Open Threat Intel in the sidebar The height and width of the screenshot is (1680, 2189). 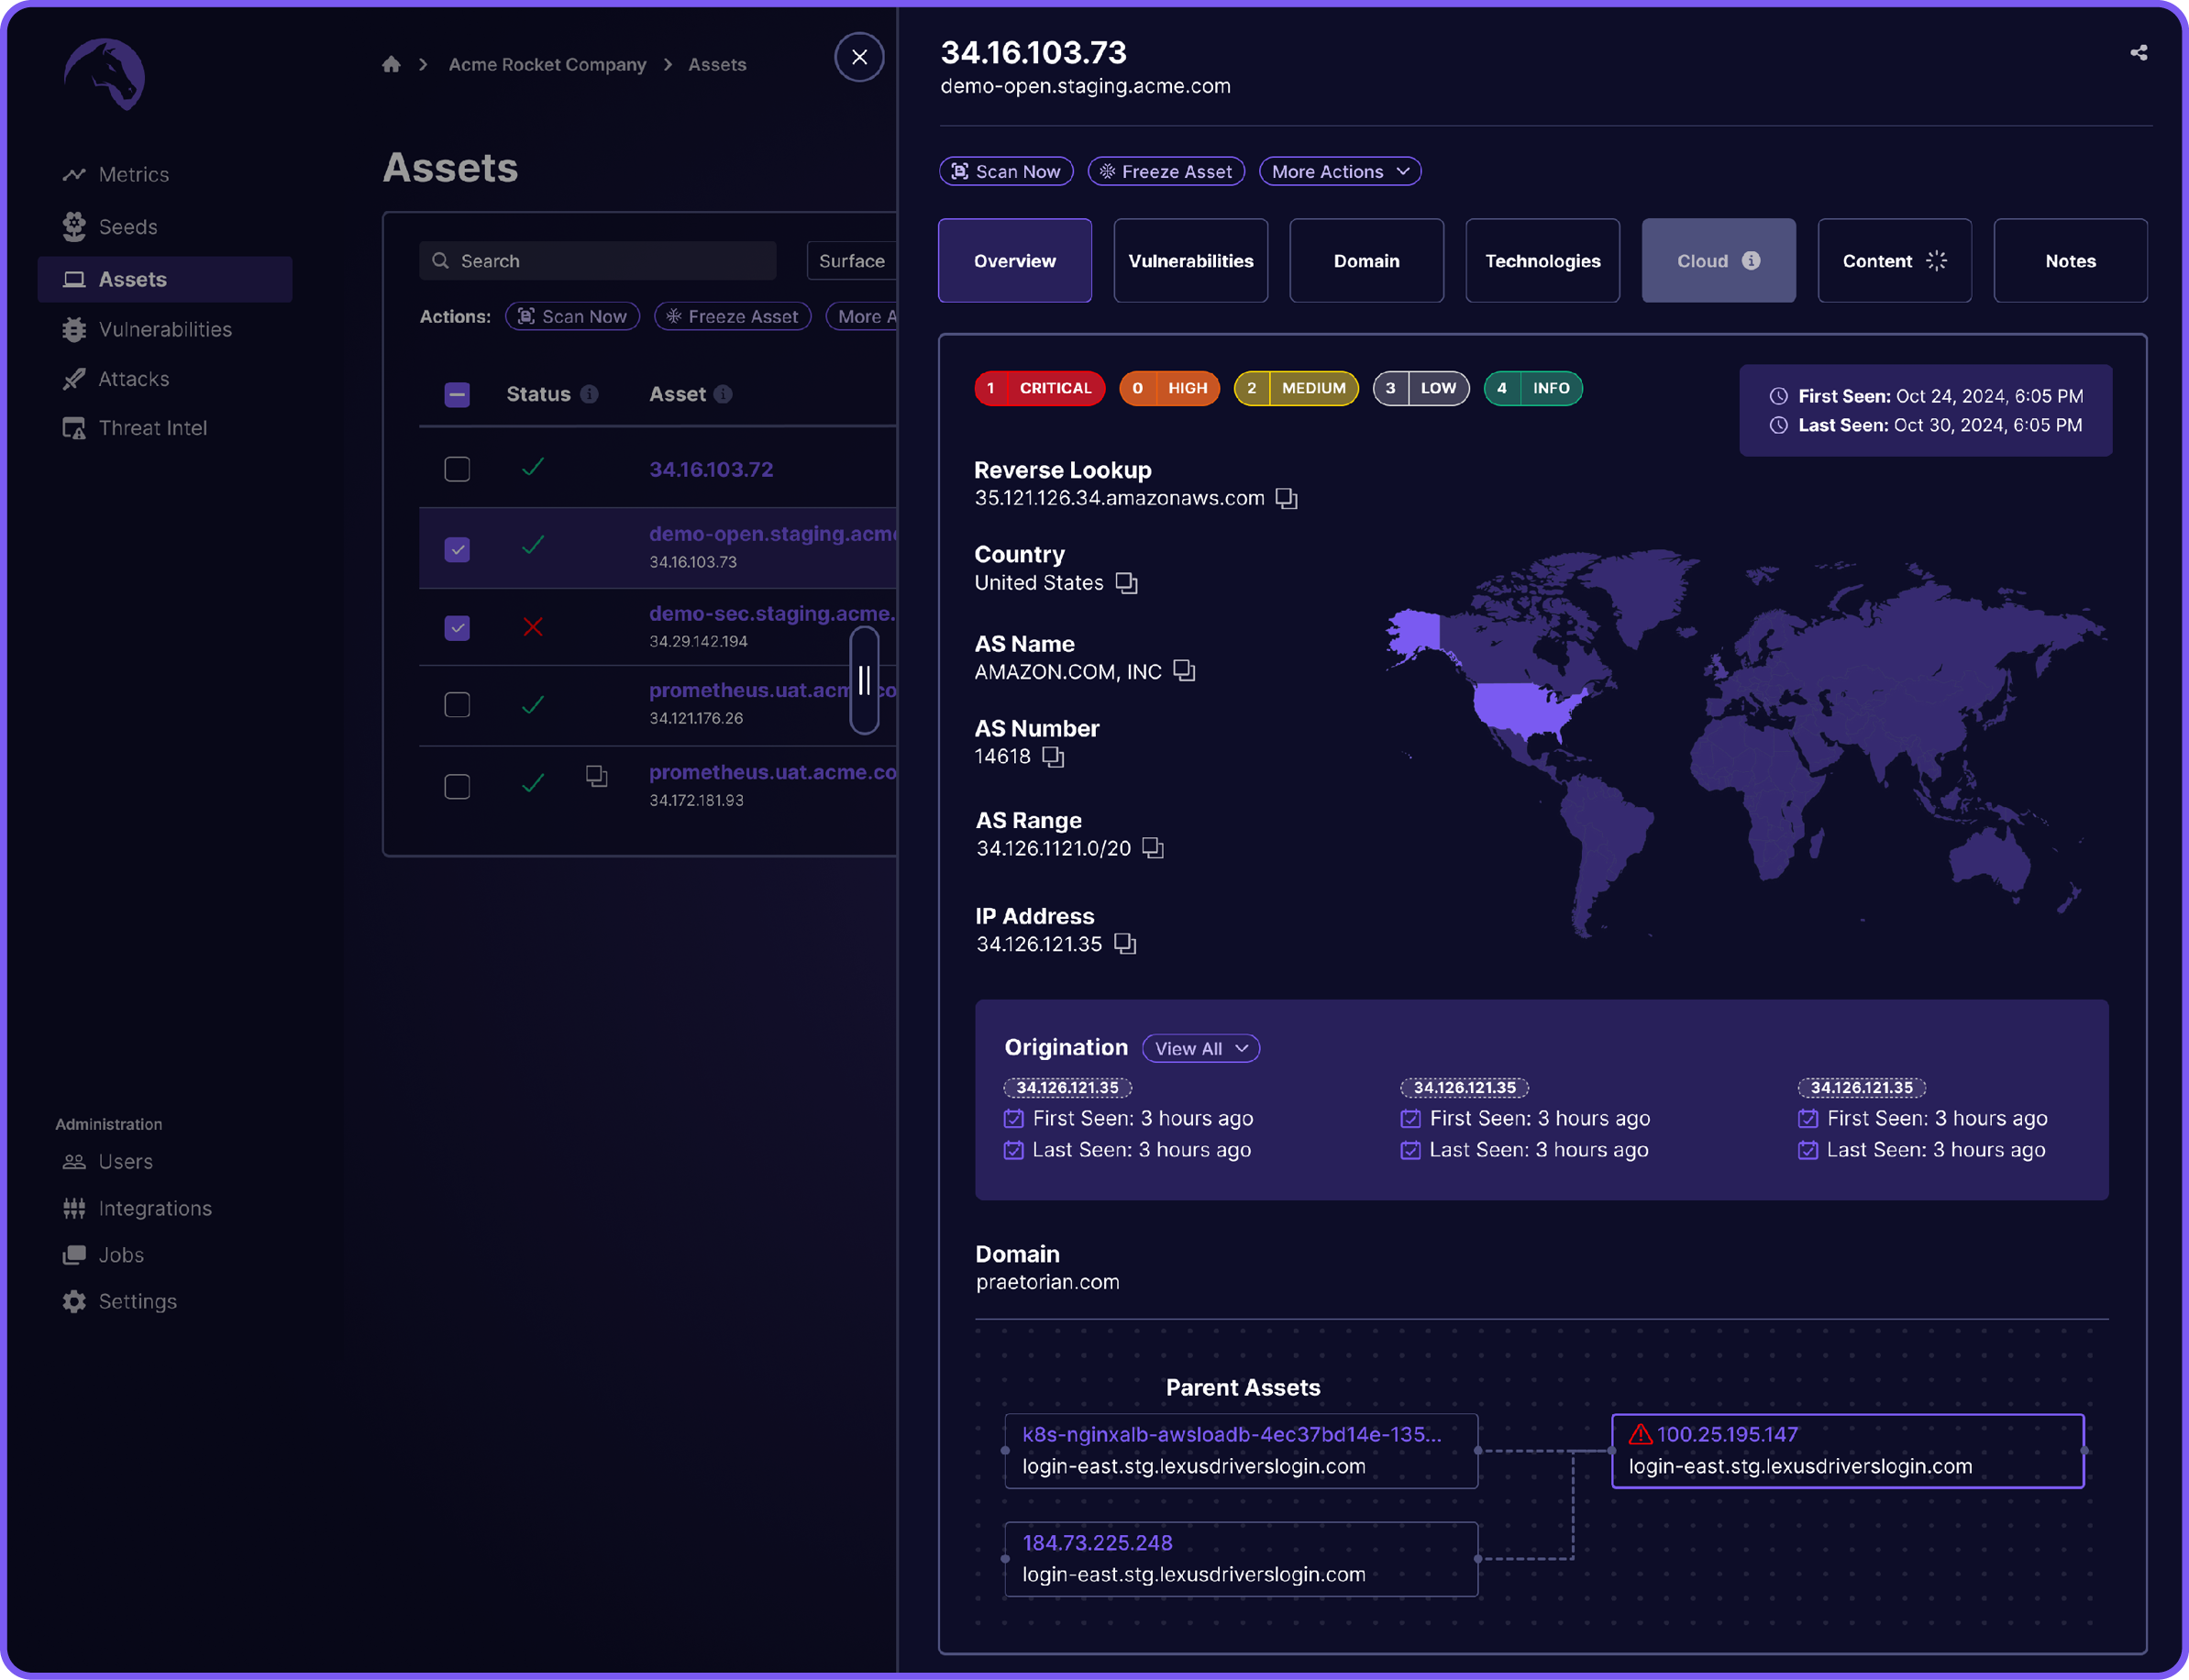pyautogui.click(x=152, y=428)
